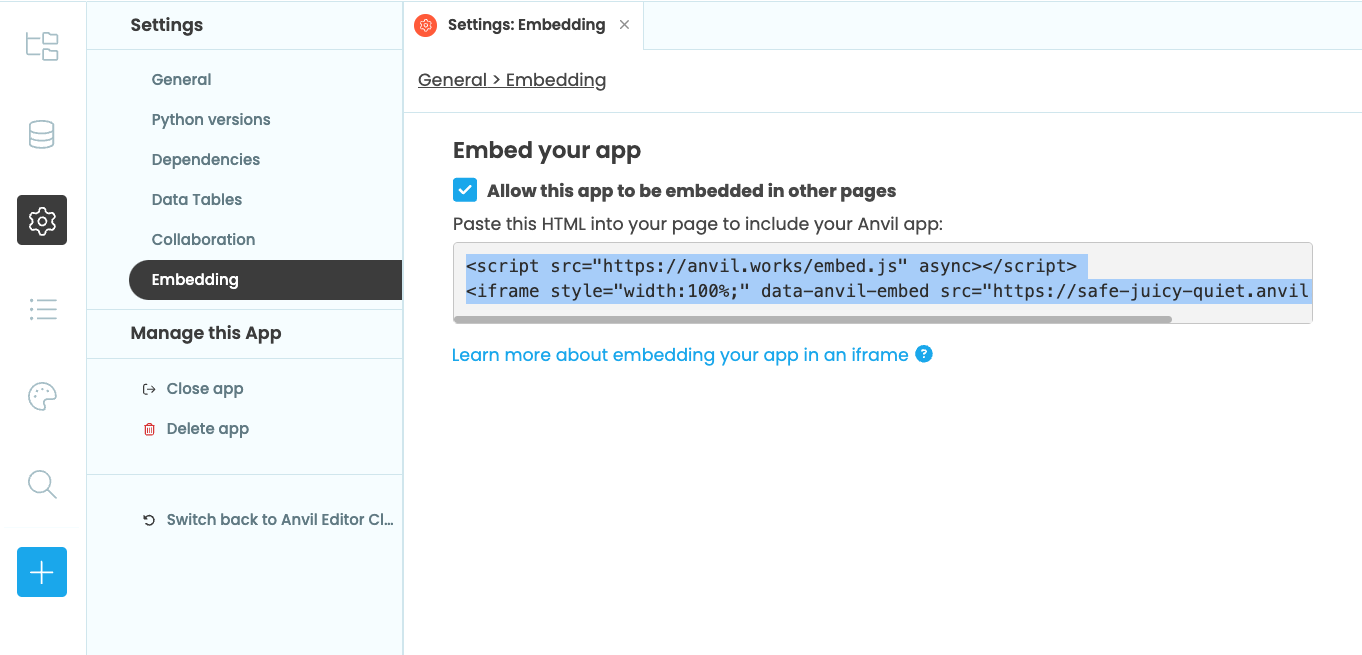Open the Python versions settings section
Viewport: 1362px width, 655px height.
[x=210, y=119]
